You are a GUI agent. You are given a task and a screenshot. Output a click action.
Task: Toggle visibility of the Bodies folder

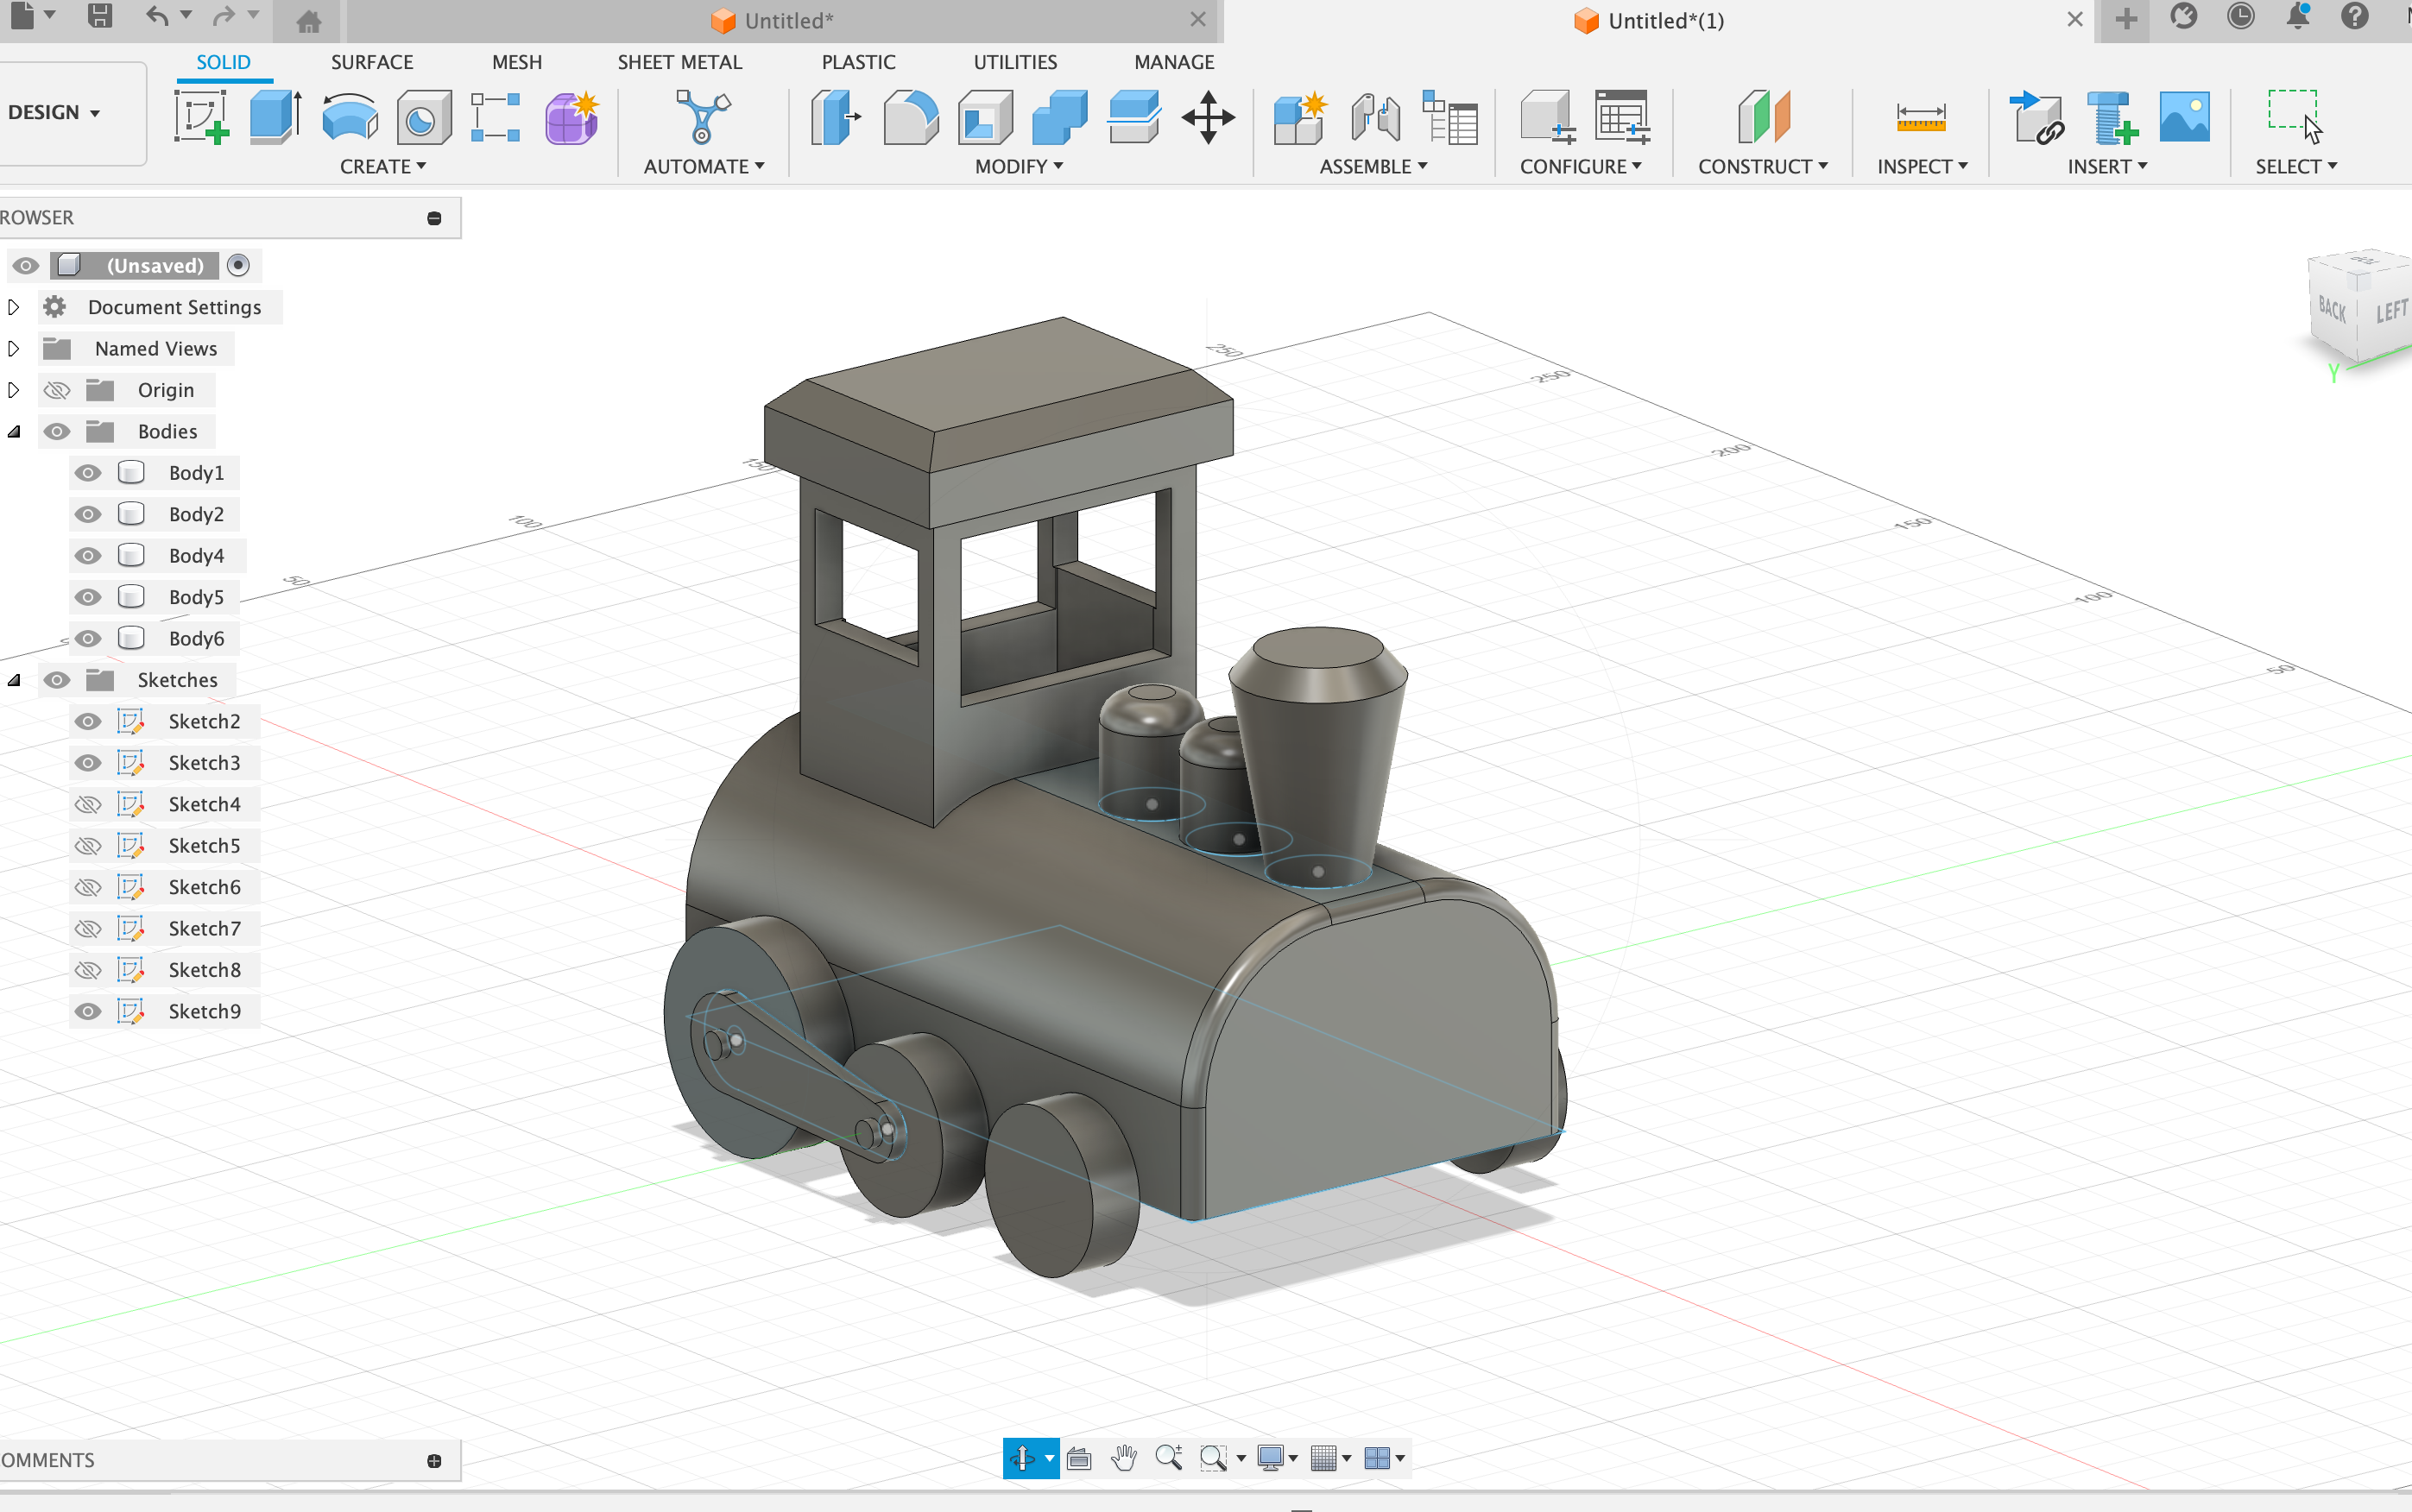click(57, 431)
